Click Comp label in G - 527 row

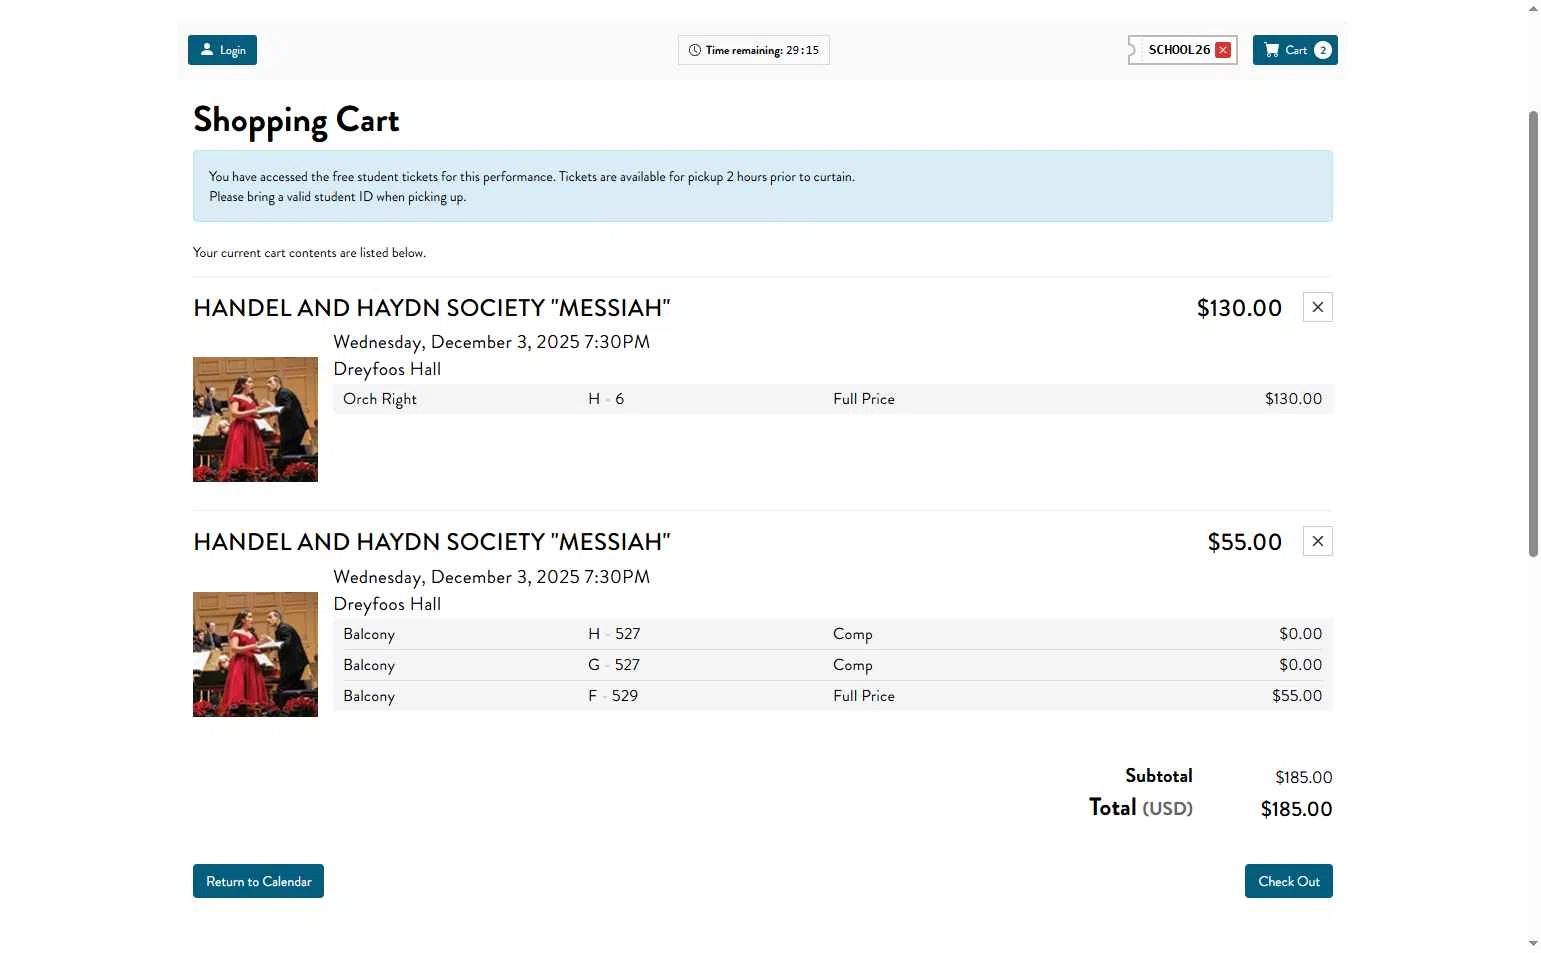point(853,665)
